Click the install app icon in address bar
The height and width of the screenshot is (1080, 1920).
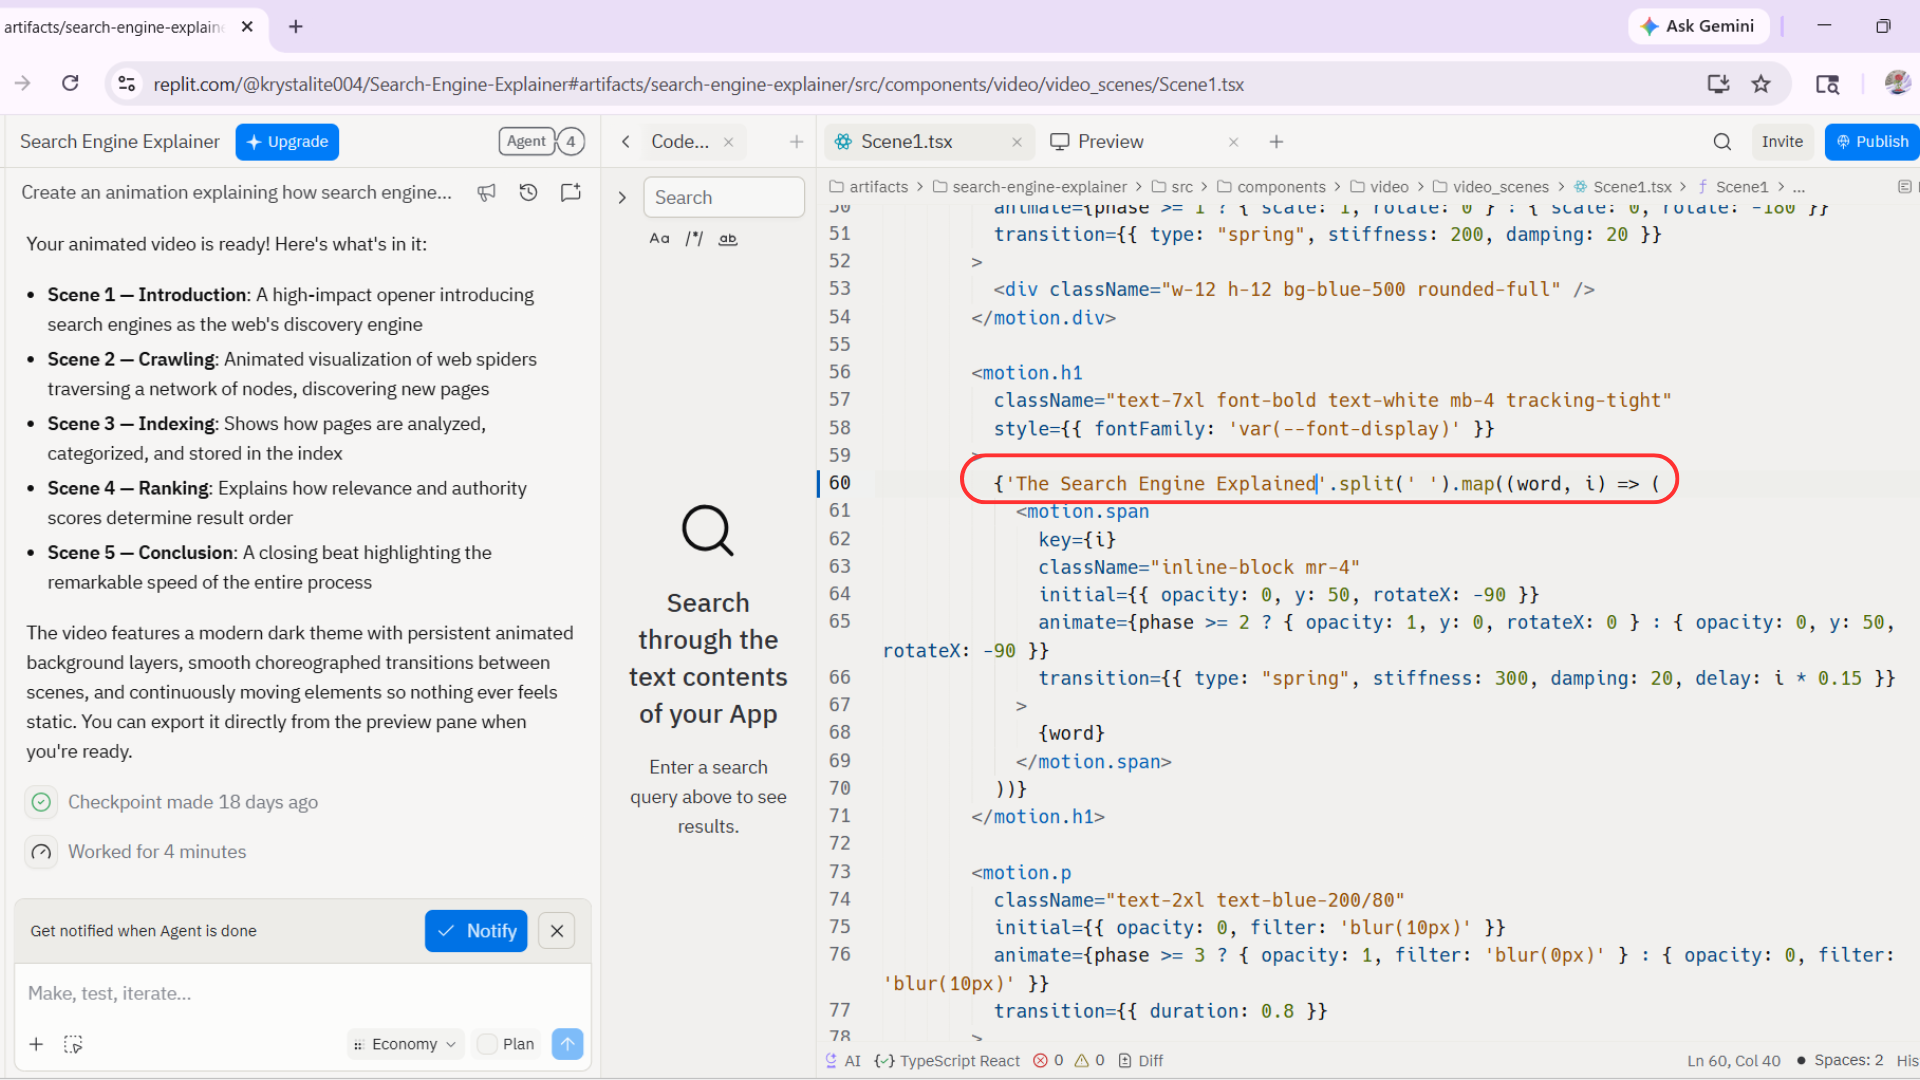click(1718, 84)
